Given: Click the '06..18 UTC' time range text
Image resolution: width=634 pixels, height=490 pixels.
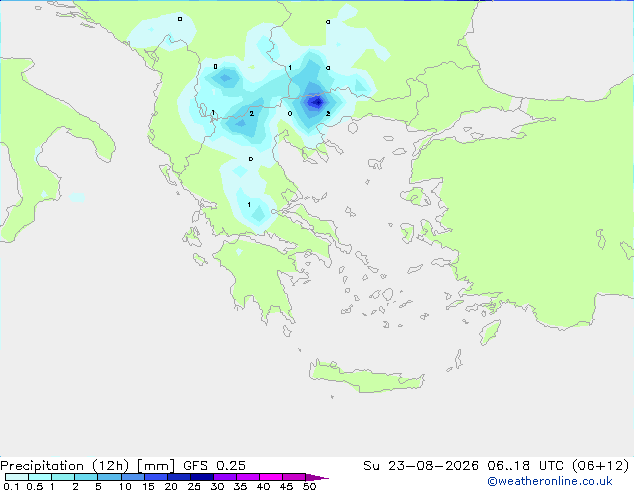Looking at the screenshot, I should [525, 465].
